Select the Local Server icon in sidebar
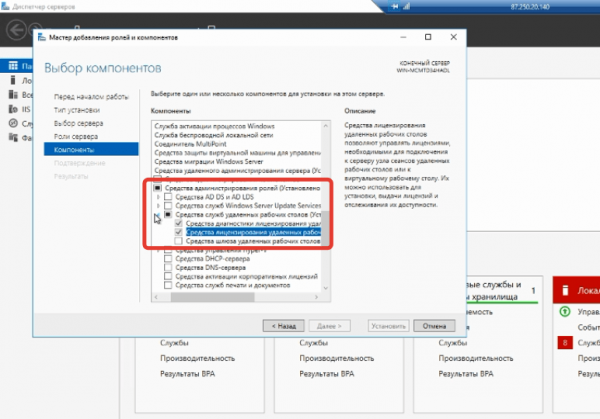 [13, 80]
